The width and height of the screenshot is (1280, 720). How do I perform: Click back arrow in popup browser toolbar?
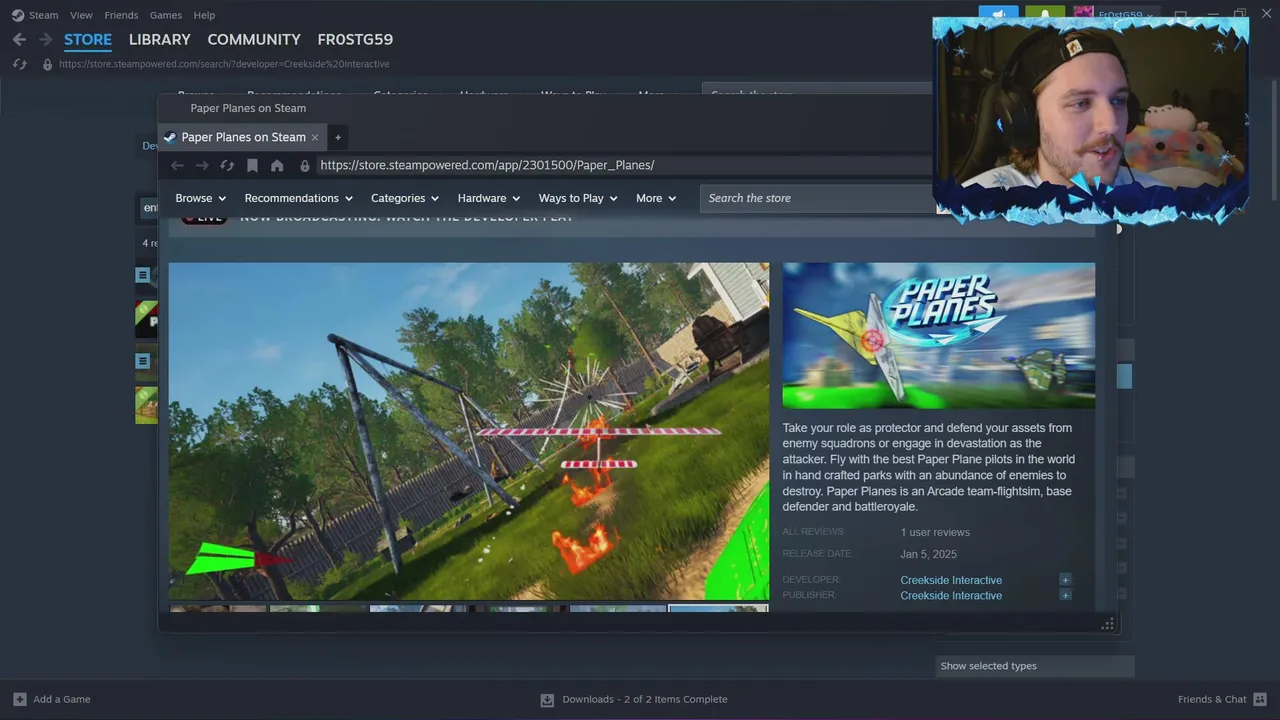tap(177, 165)
